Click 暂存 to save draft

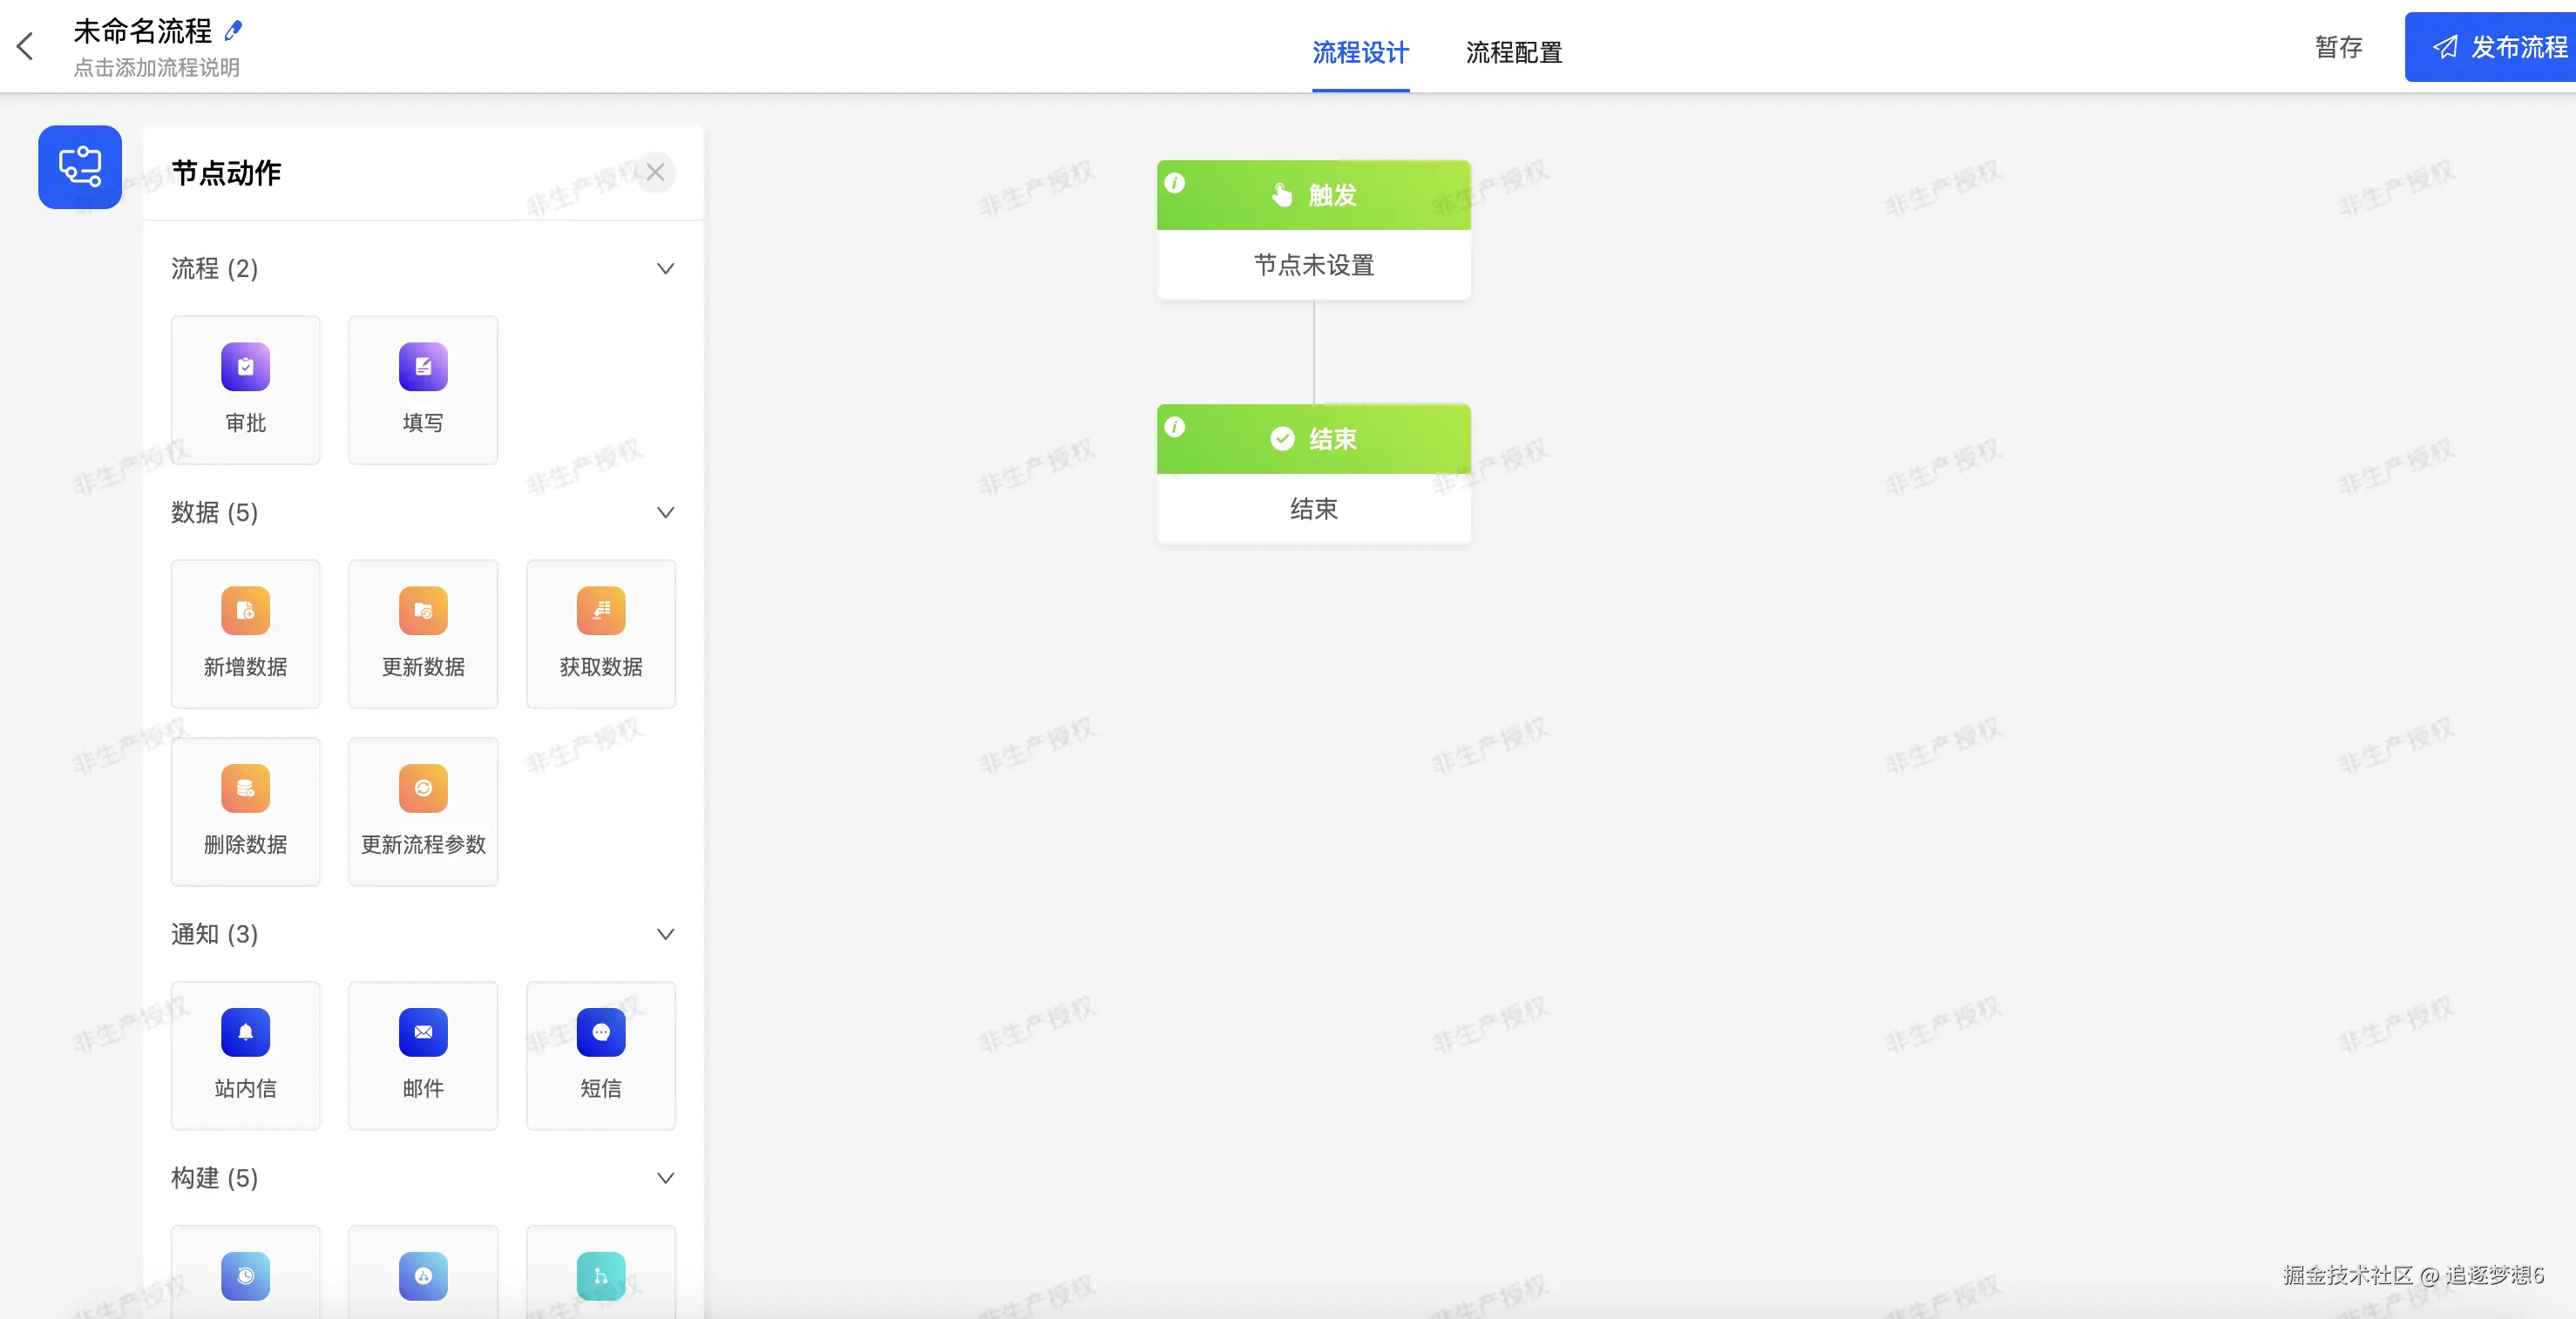point(2338,47)
